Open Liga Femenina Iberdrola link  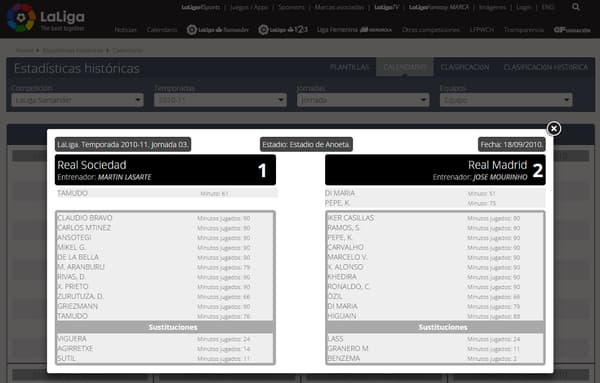[x=354, y=29]
